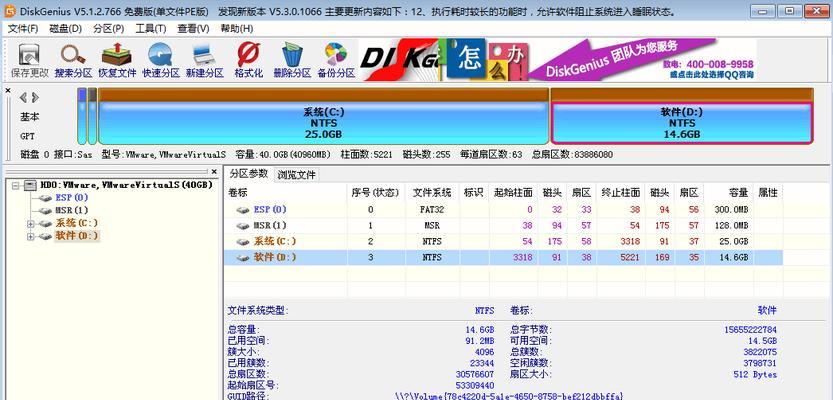Screen dimensions: 833x400
Task: Select MSR(1) in disk tree
Action: click(x=72, y=210)
